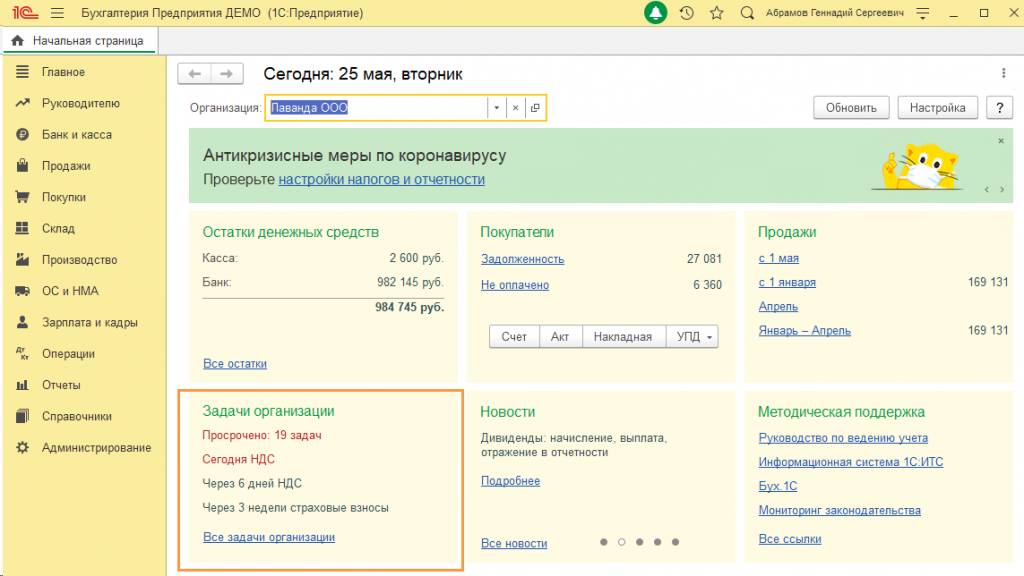Image resolution: width=1024 pixels, height=576 pixels.
Task: Open the three-dot more menu at top right
Action: 1004,73
